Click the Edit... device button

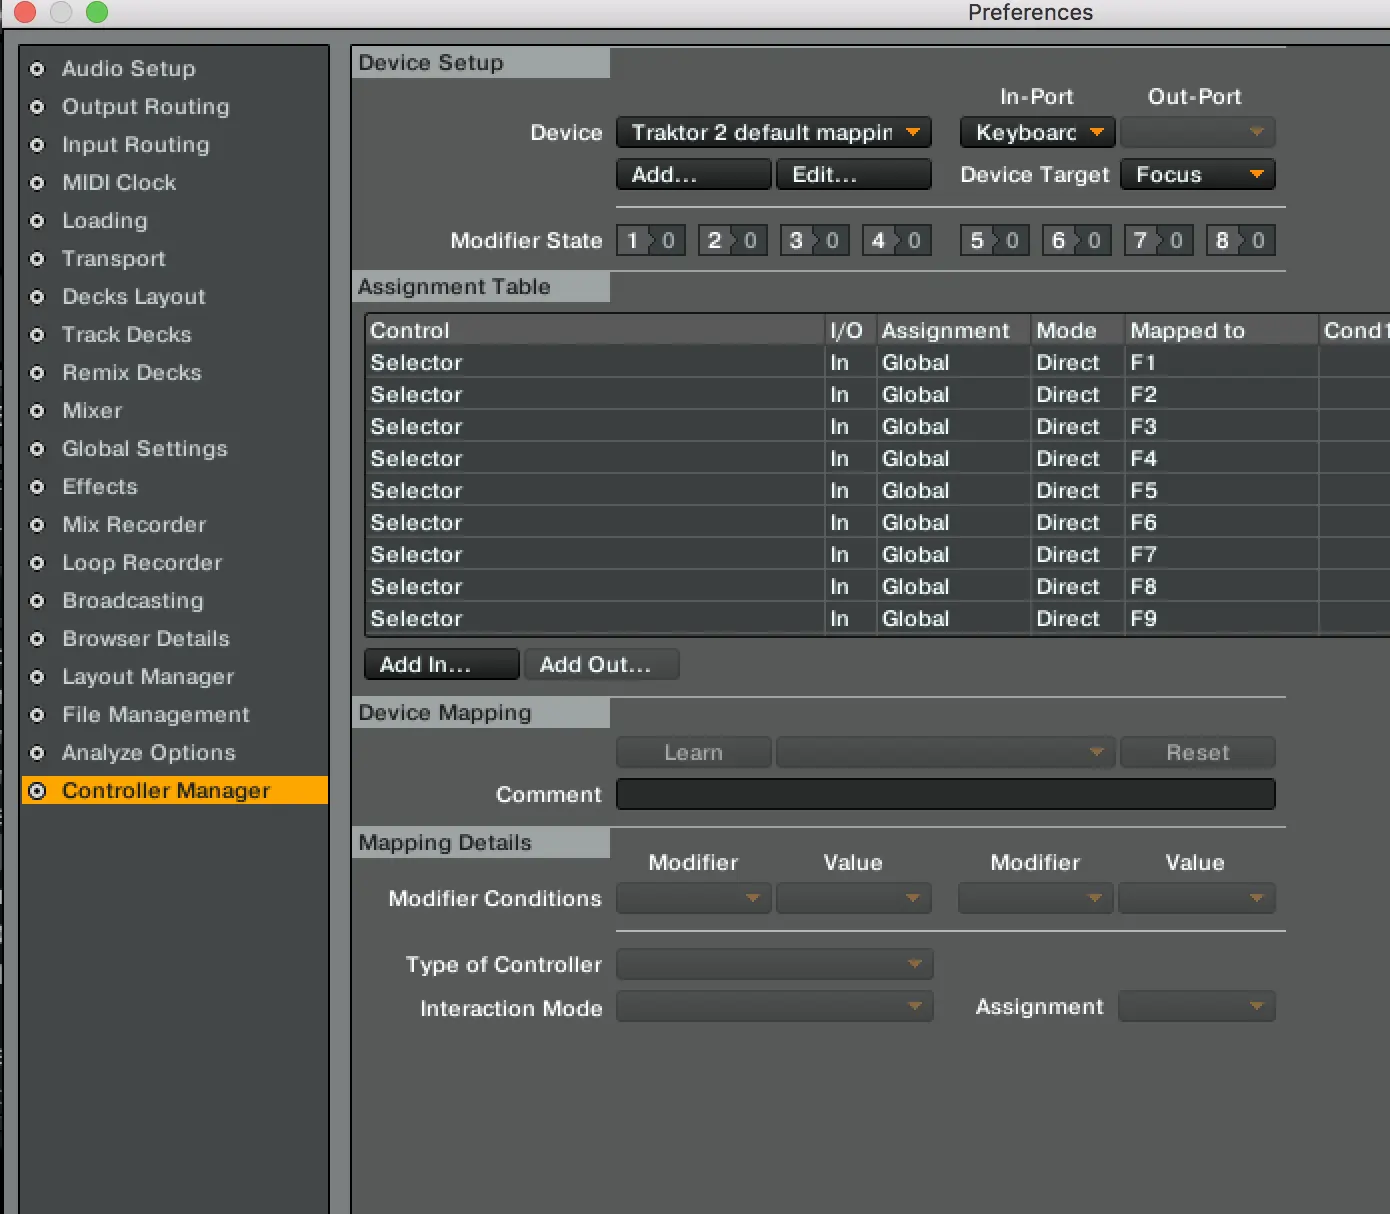pos(853,175)
